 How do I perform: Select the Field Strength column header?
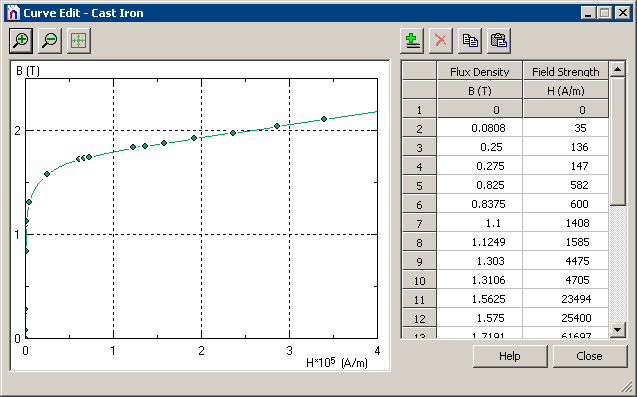566,72
